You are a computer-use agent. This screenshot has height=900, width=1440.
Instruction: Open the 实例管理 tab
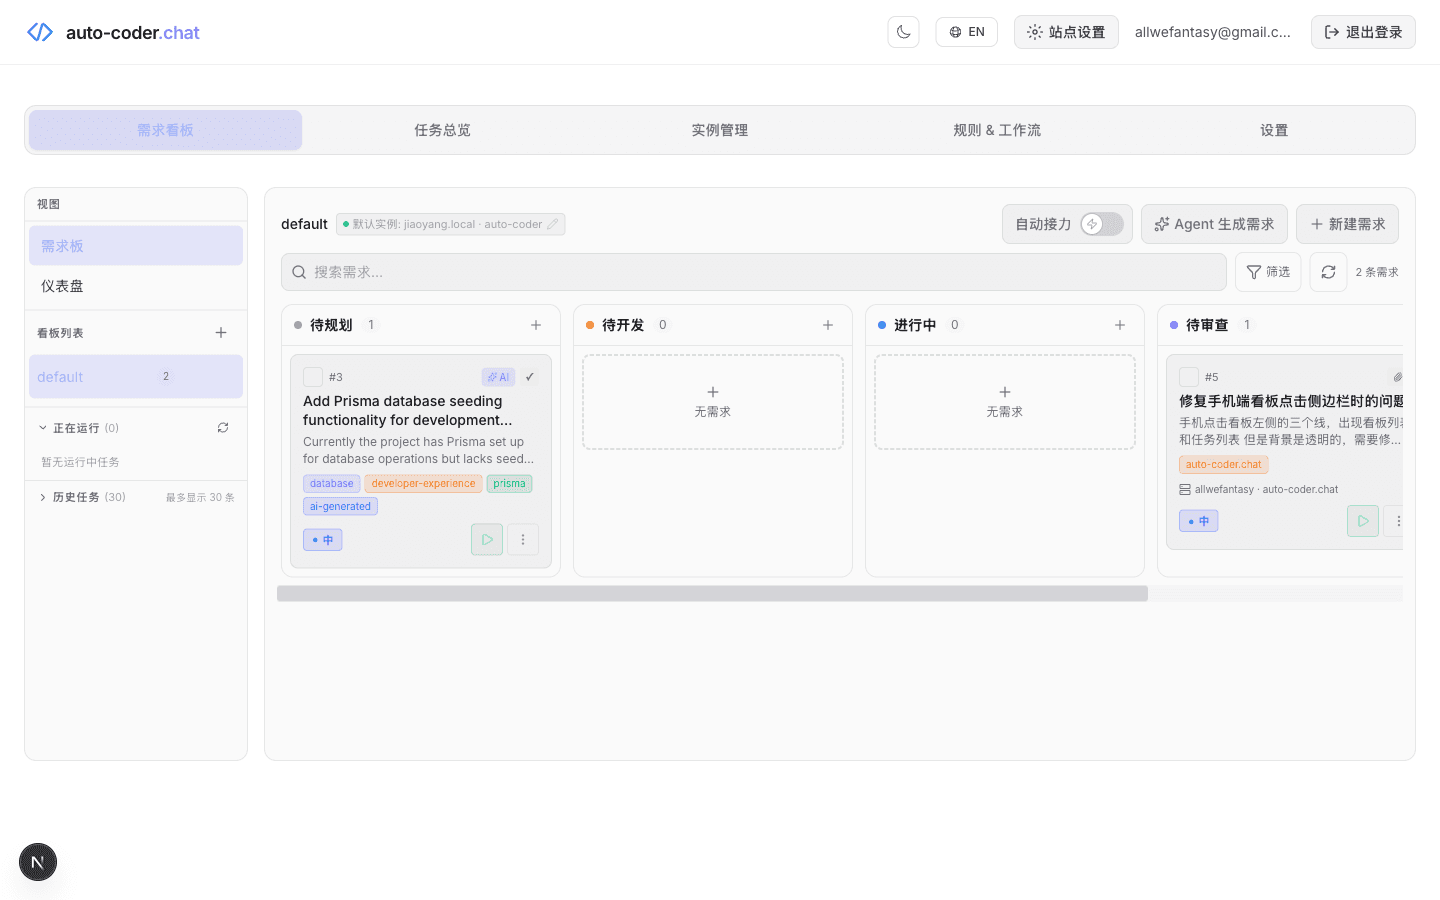point(719,130)
